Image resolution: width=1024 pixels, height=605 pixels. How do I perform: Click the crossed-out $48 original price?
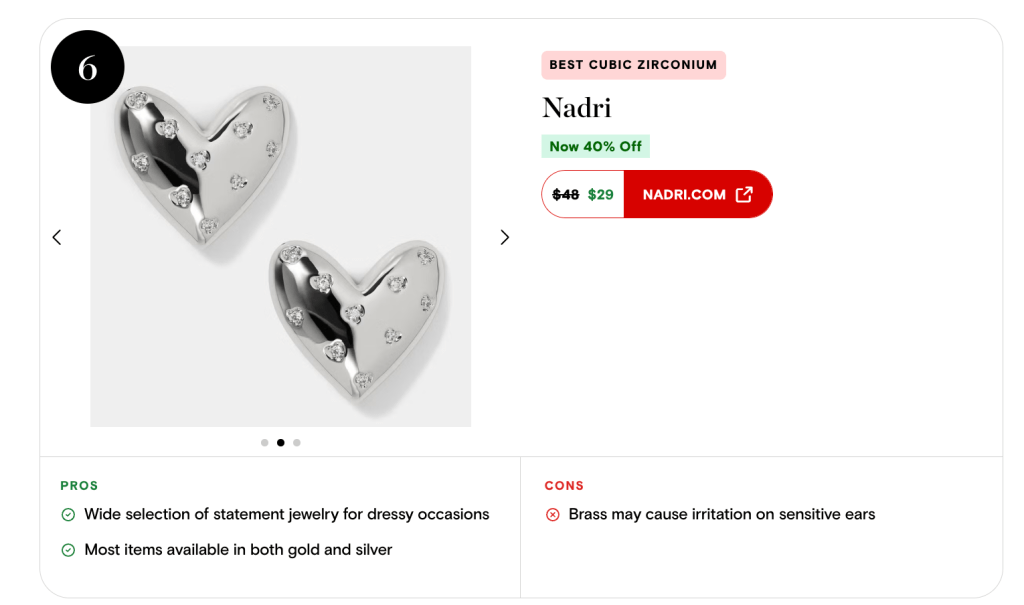566,194
